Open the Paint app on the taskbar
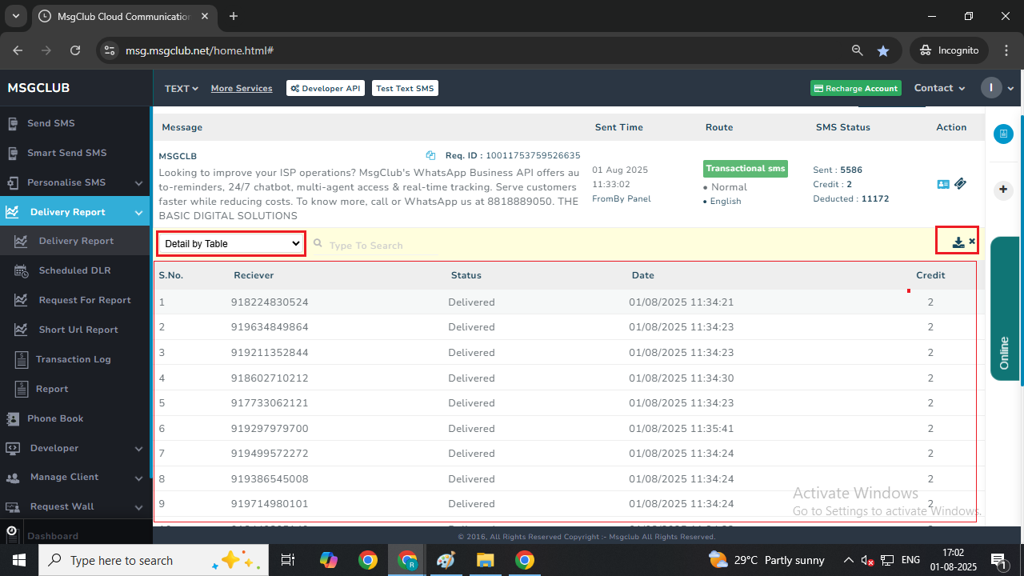The image size is (1024, 576). pos(446,560)
